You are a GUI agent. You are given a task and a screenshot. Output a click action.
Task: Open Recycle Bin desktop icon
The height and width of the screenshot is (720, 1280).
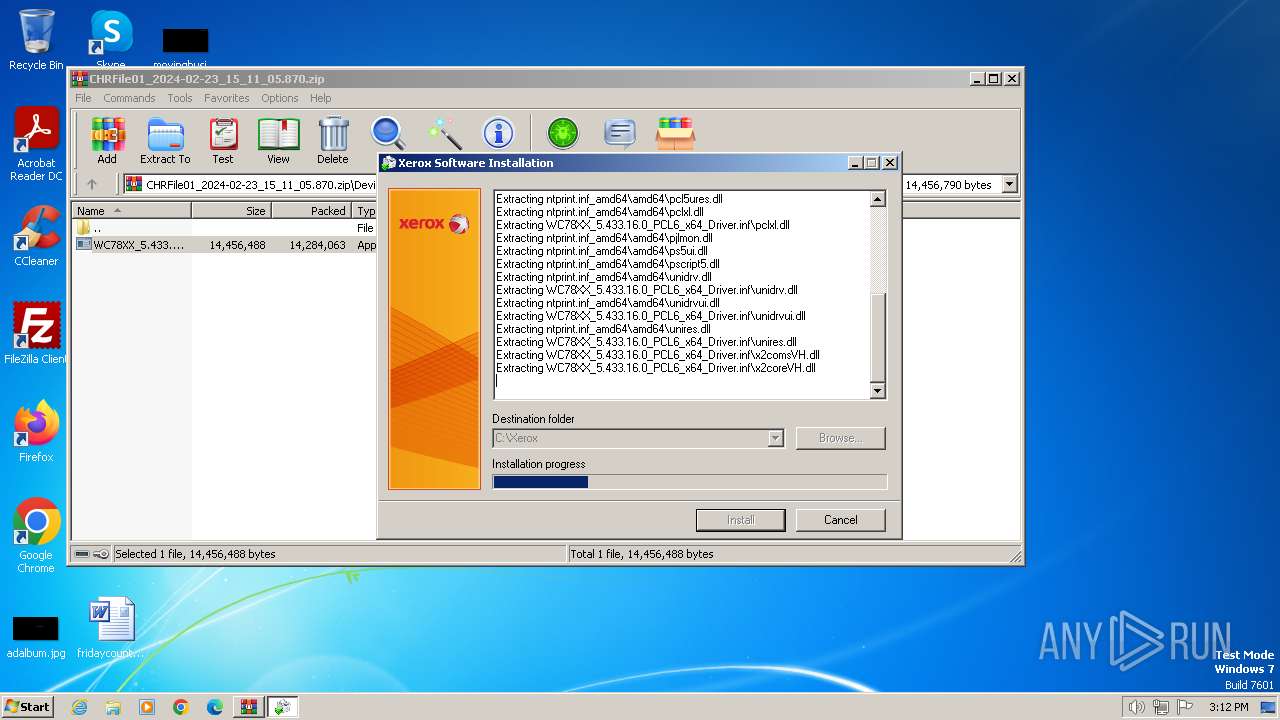(x=36, y=39)
